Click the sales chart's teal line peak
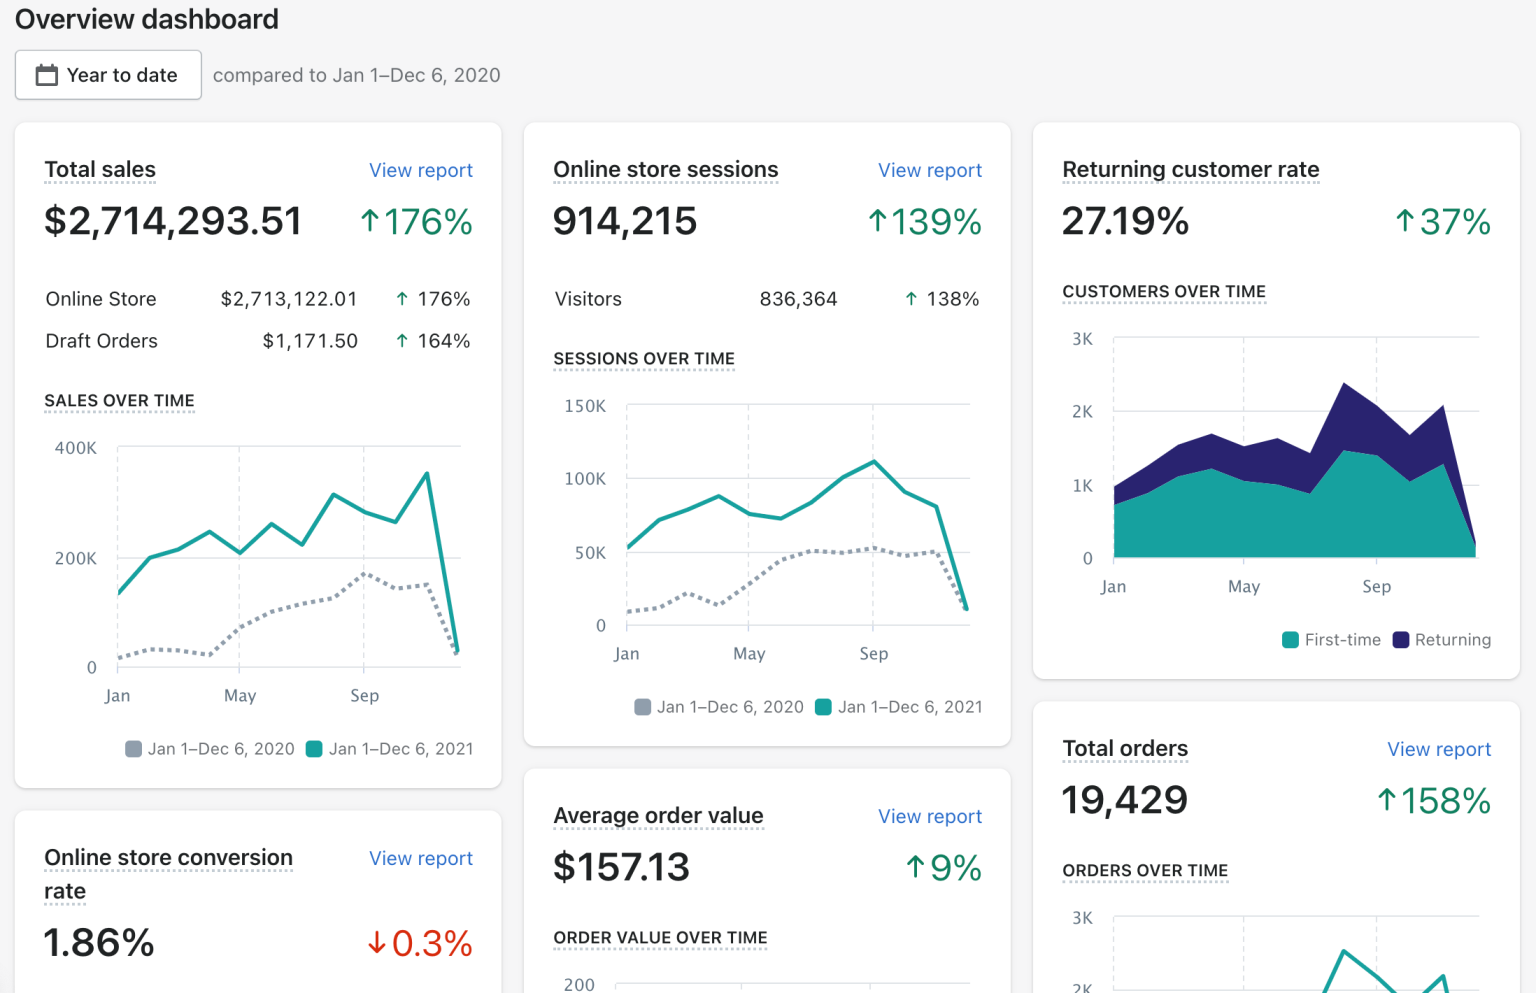Screen dimensions: 1536x993 click(x=427, y=474)
